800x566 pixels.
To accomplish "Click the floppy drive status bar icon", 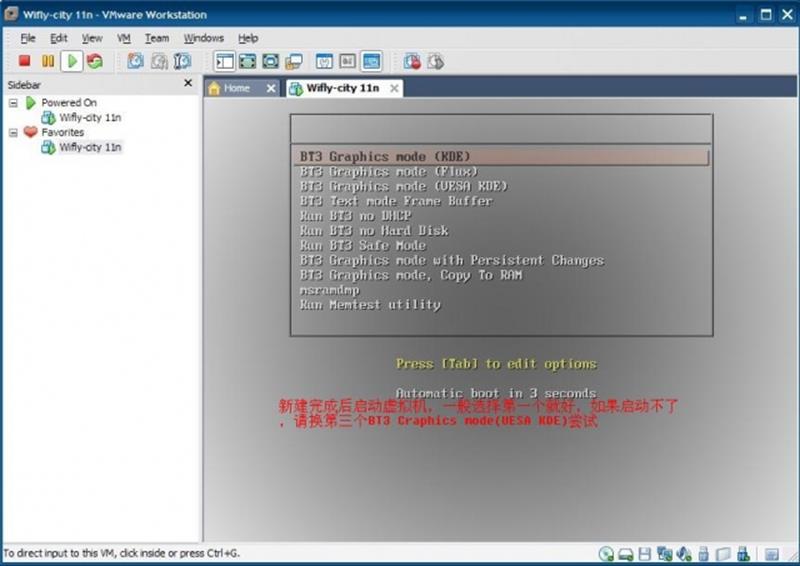I will coord(645,554).
